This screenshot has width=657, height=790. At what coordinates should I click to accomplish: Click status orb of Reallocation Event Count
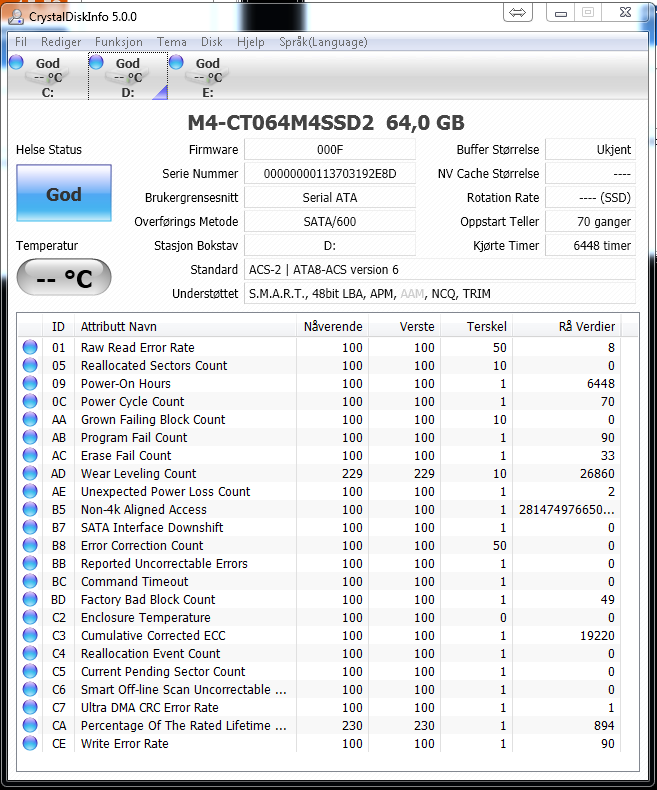[30, 653]
